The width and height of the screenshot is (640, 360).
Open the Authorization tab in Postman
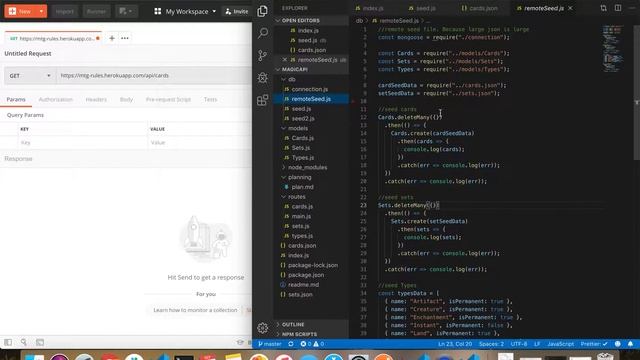coord(56,100)
